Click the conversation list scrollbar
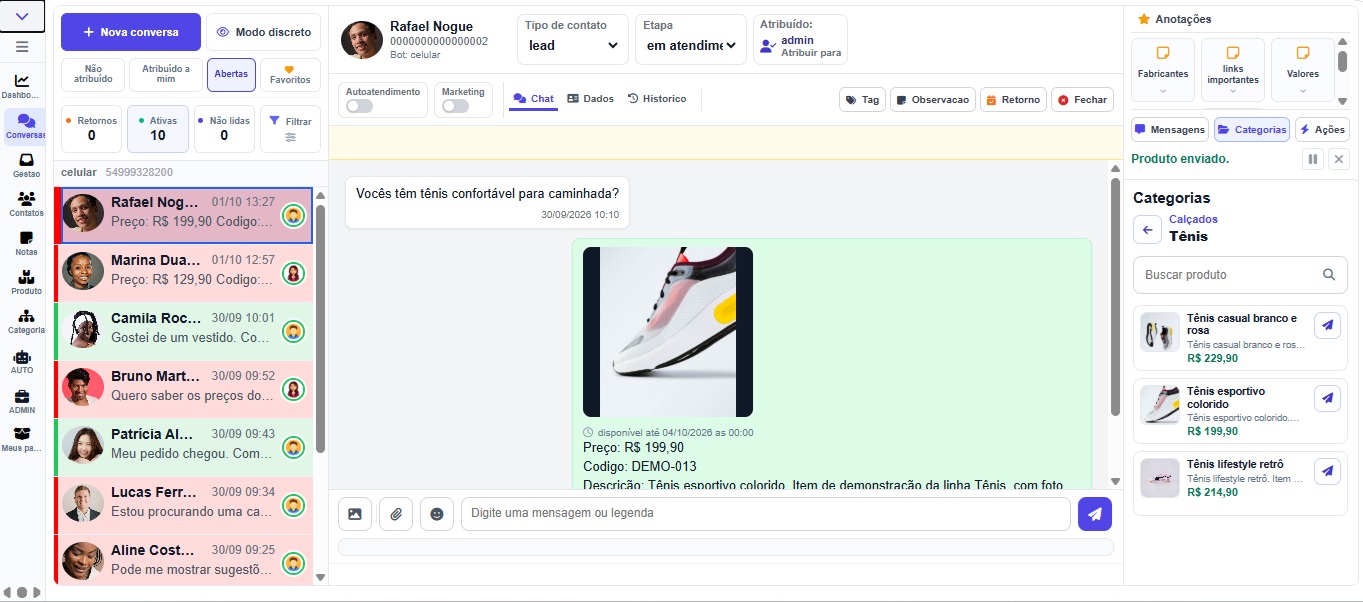The width and height of the screenshot is (1363, 602). pos(320,329)
